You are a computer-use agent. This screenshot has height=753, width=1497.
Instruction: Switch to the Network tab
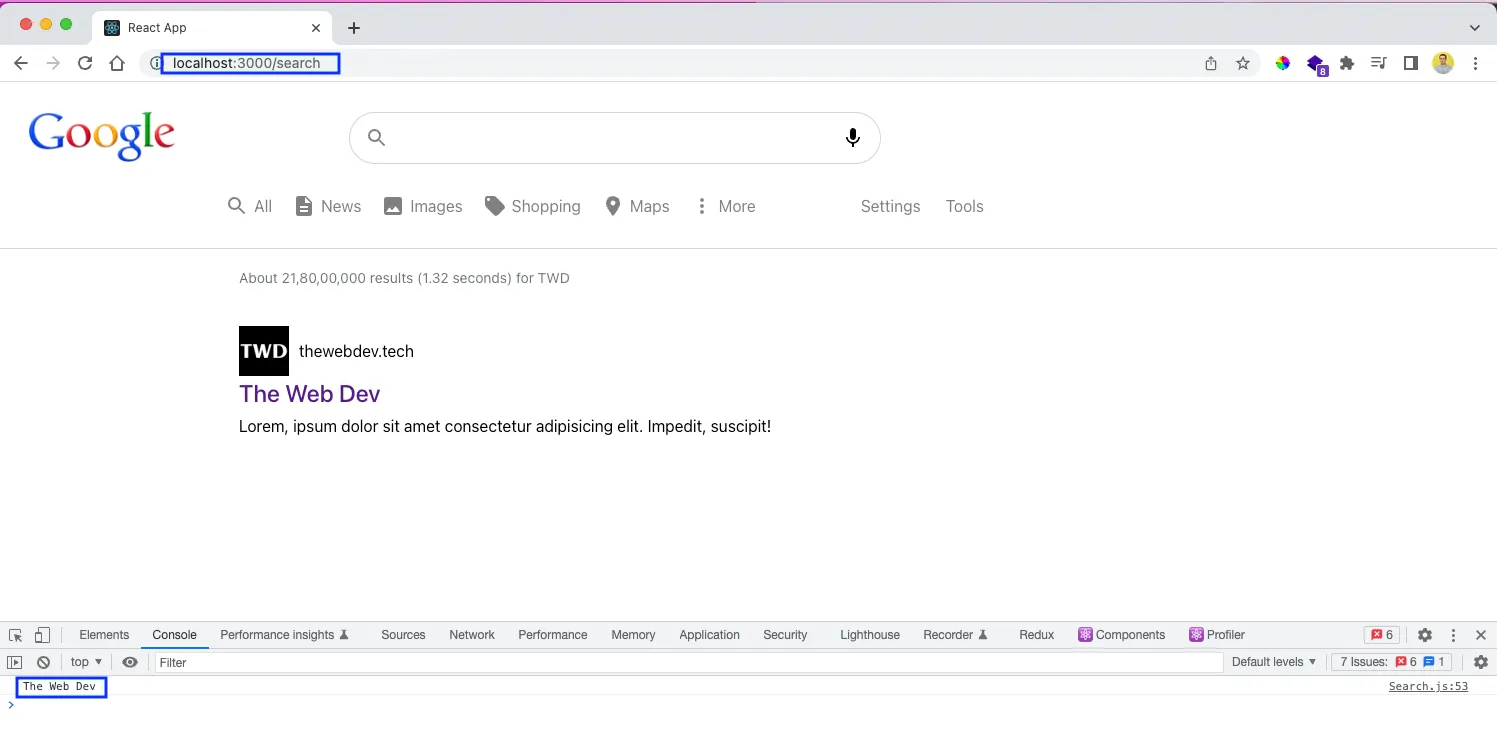[x=472, y=635]
